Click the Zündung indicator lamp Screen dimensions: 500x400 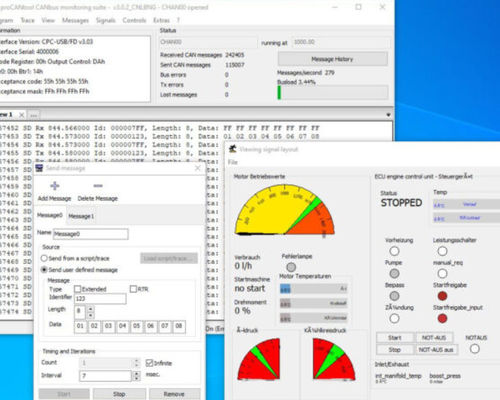point(394,318)
